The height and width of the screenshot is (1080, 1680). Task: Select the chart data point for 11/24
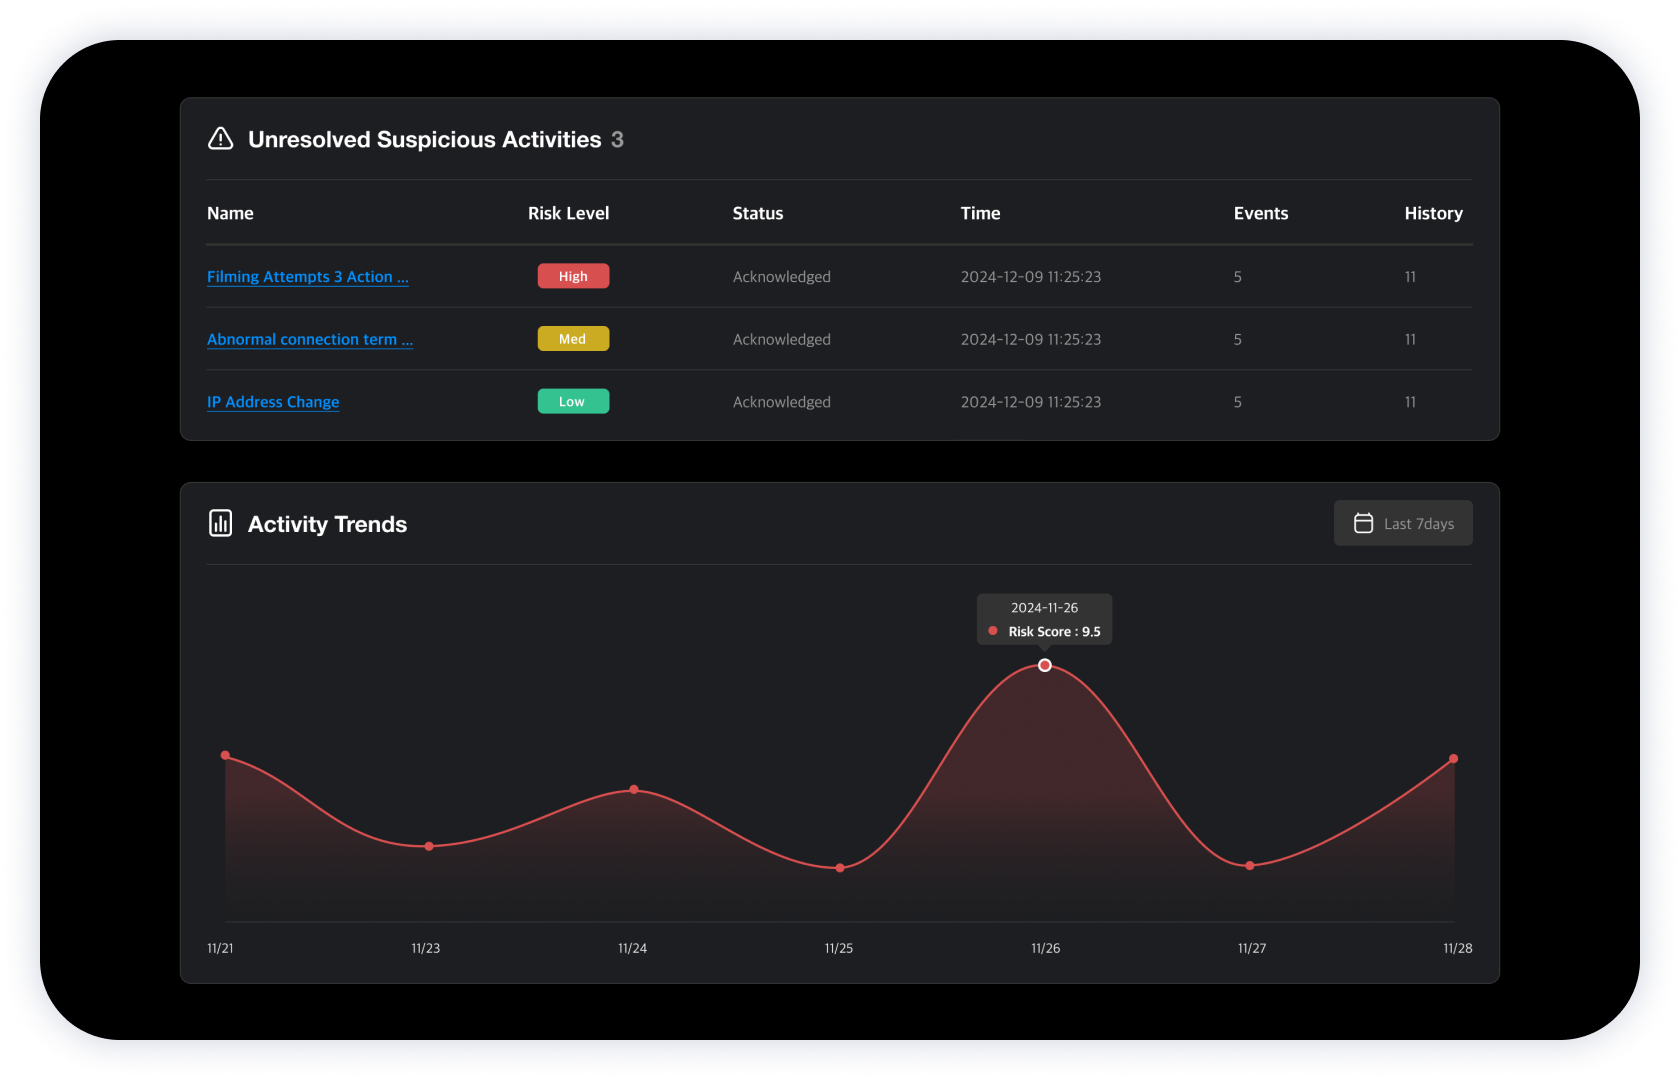pyautogui.click(x=634, y=789)
